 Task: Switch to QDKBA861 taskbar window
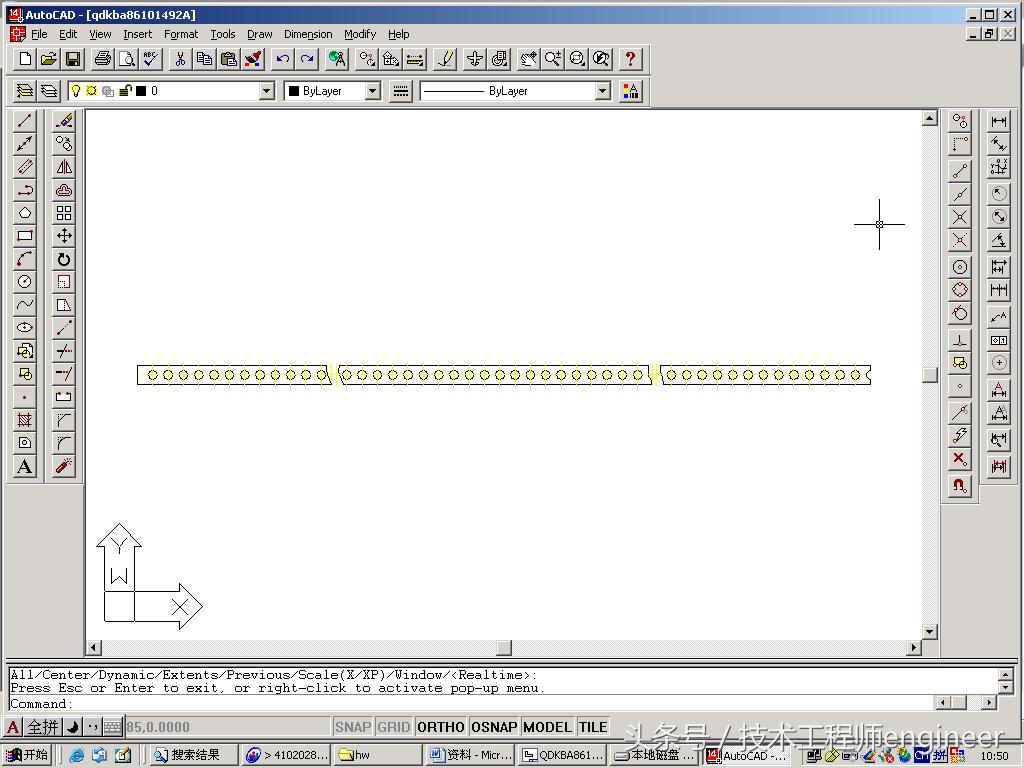563,755
